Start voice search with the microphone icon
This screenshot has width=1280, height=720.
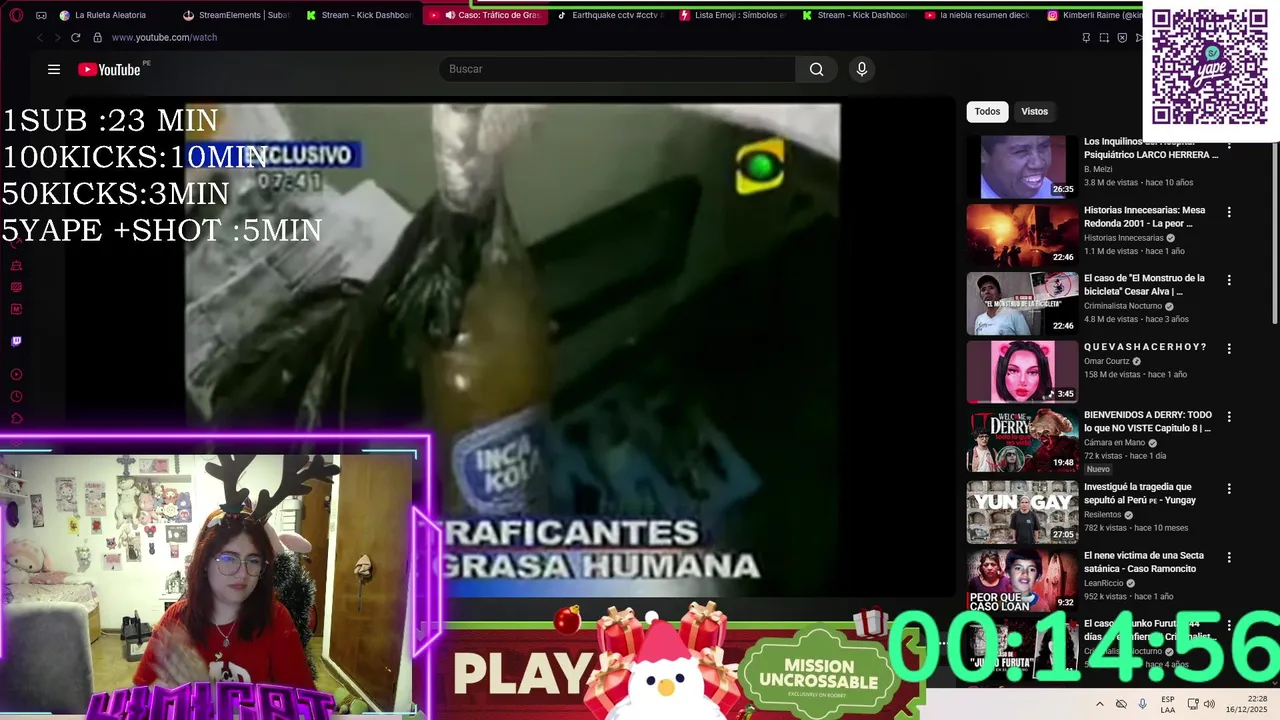(x=862, y=69)
